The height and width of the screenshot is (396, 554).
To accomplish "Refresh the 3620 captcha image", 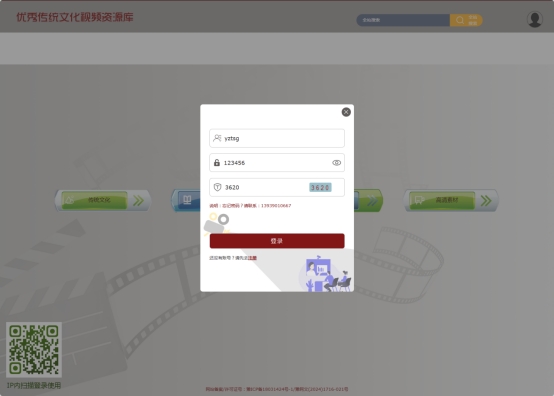I will tap(320, 188).
